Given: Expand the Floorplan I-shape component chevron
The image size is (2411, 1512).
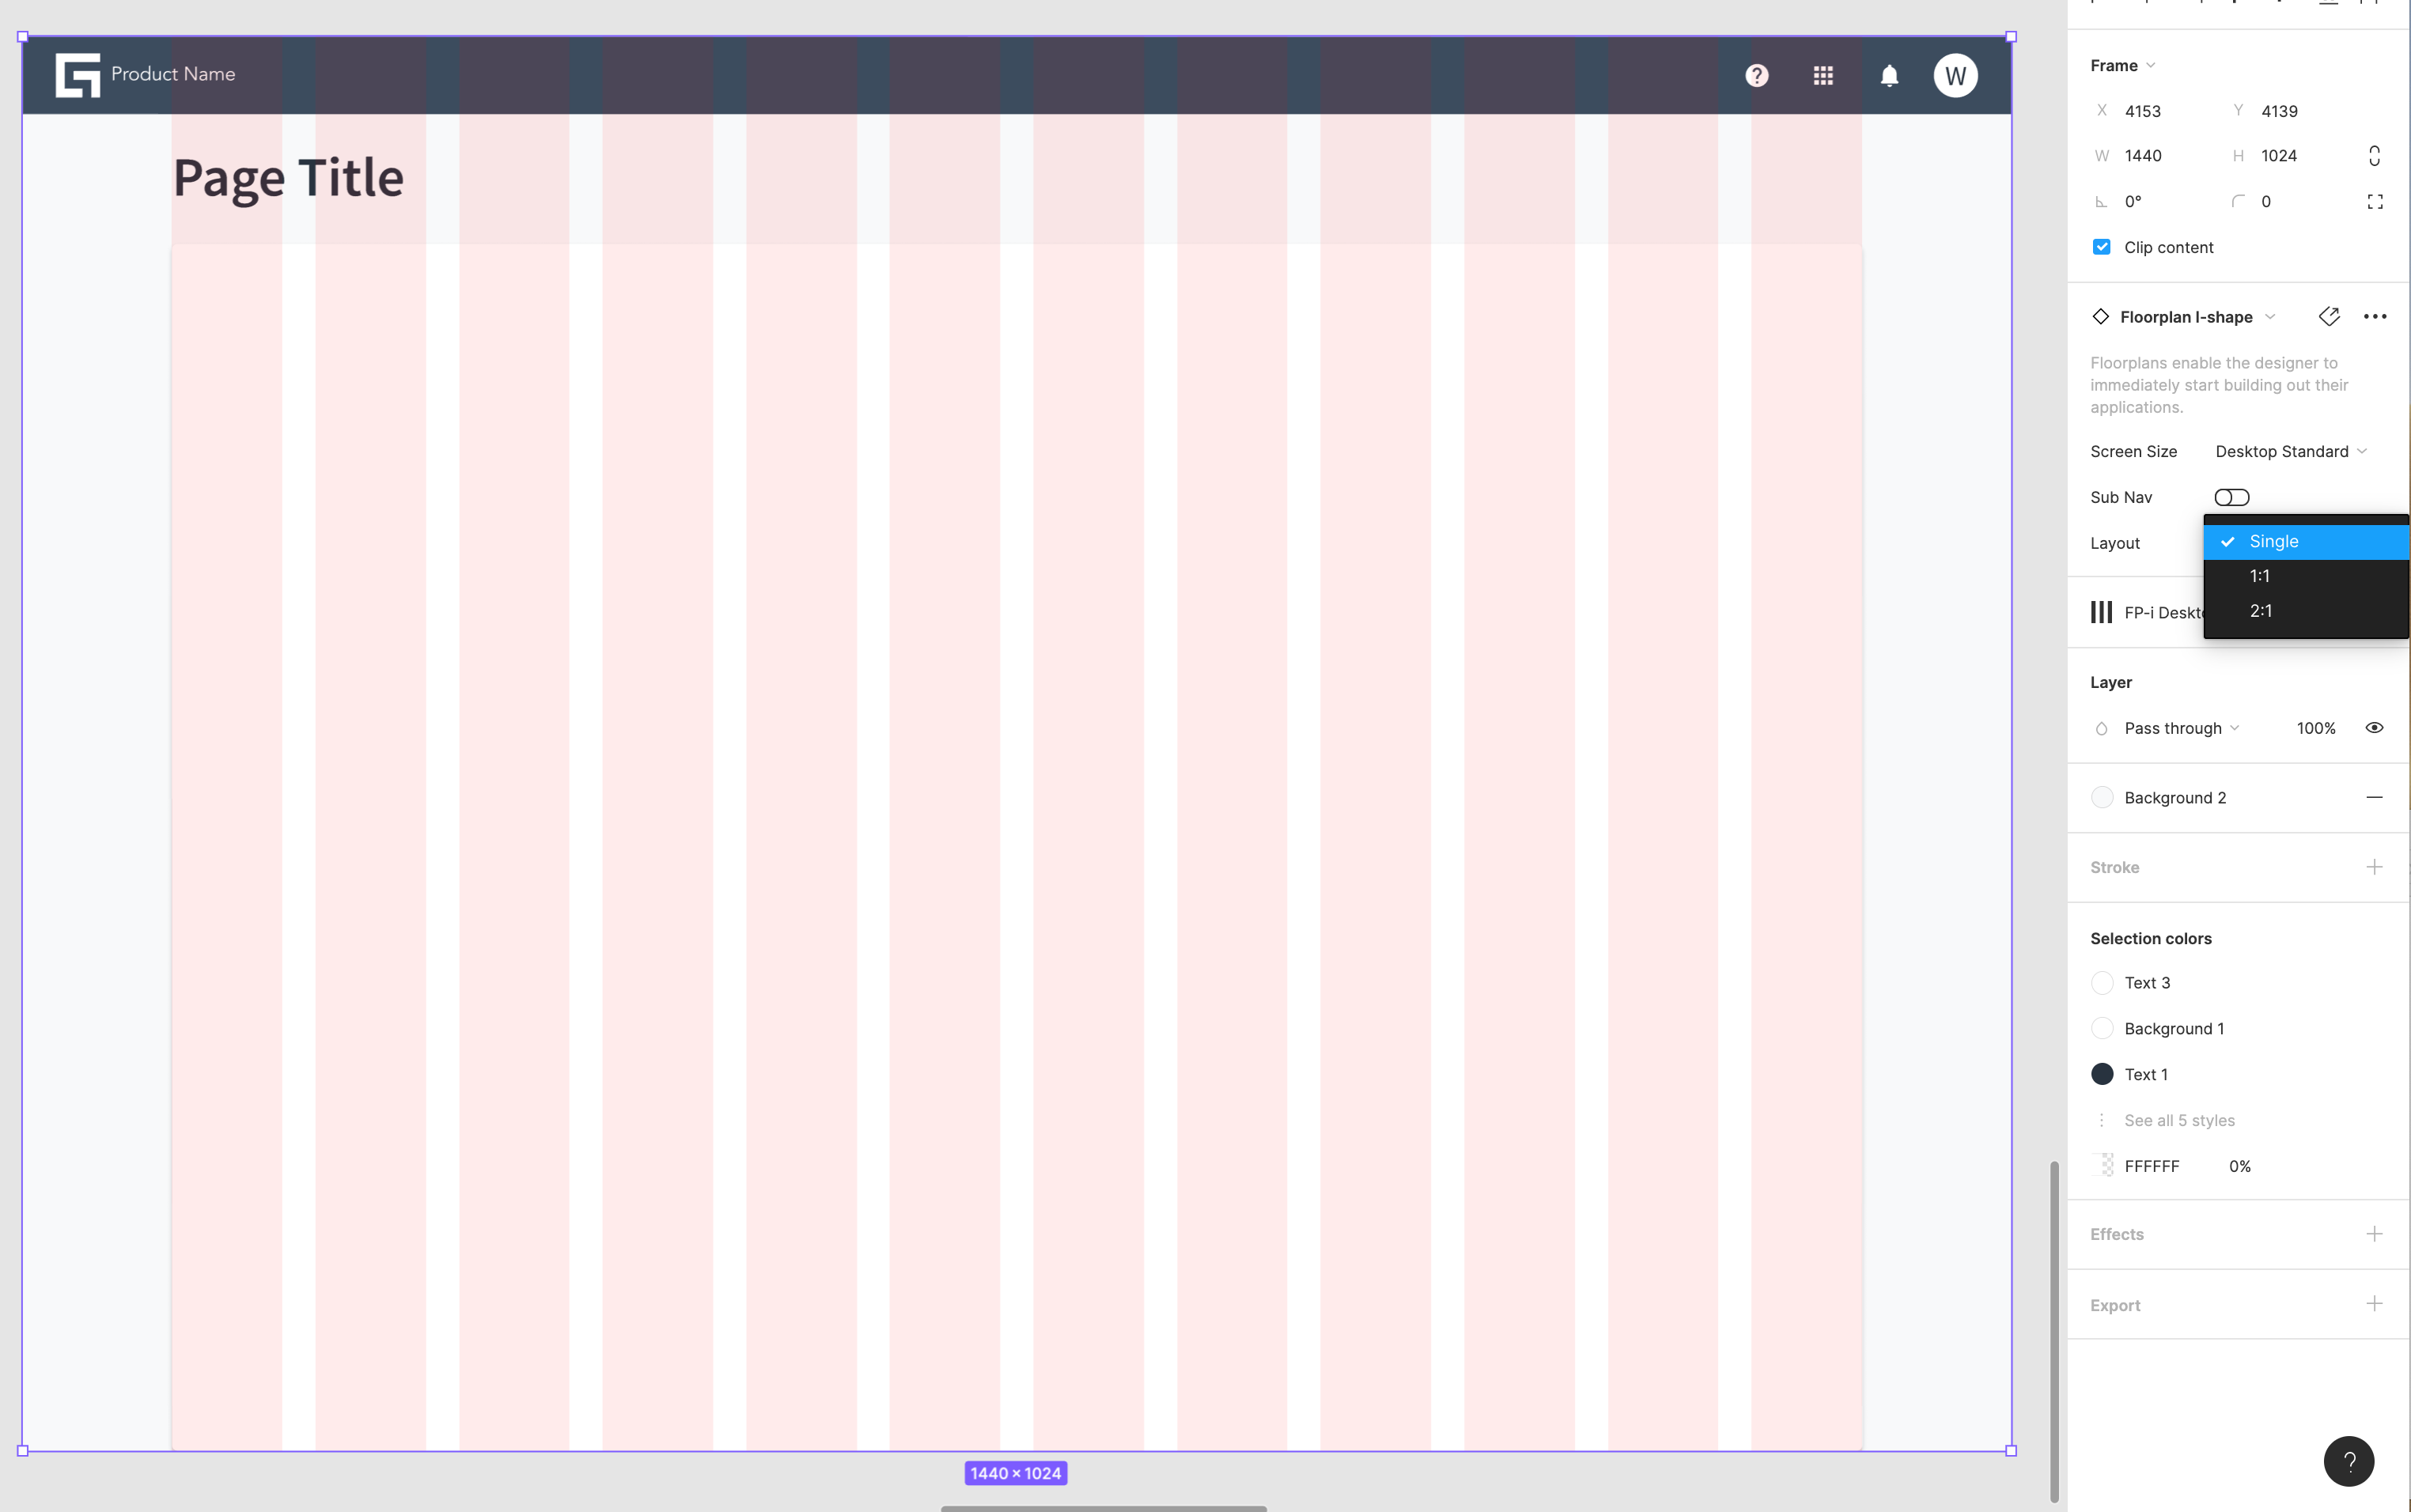Looking at the screenshot, I should 2270,317.
